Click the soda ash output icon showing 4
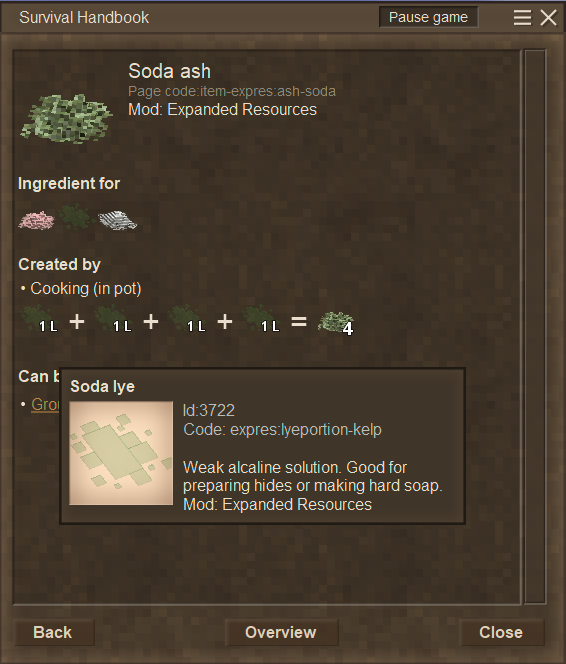 (x=336, y=323)
